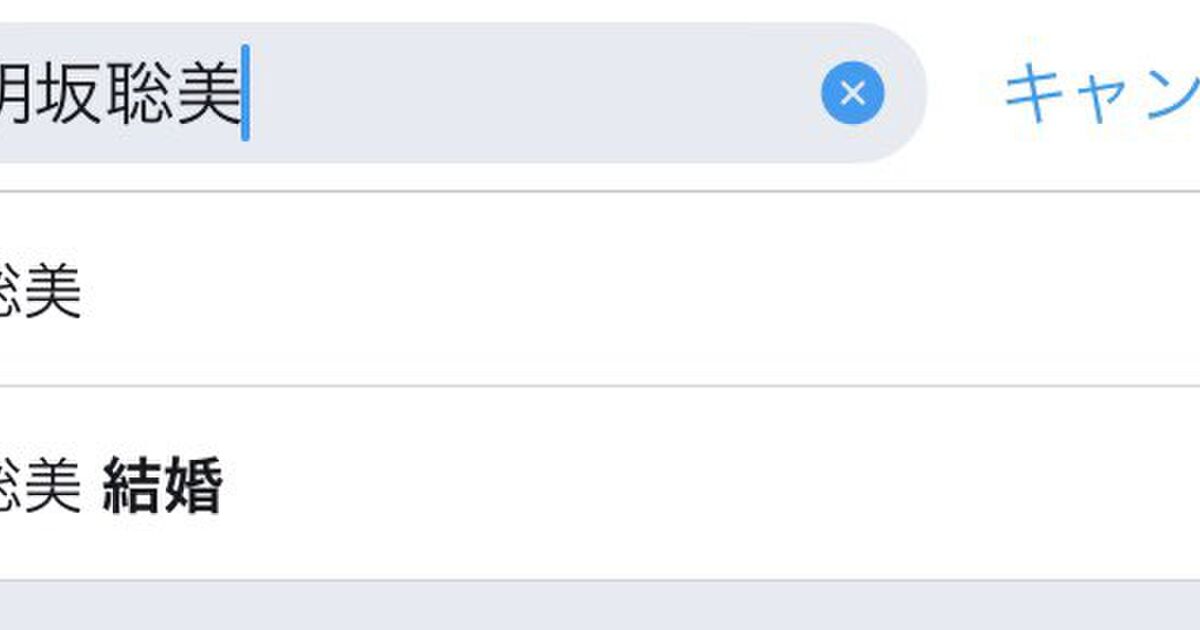Choose the suggestion ending in 聡美 結婚
Screen dimensions: 1200x630
(x=600, y=484)
